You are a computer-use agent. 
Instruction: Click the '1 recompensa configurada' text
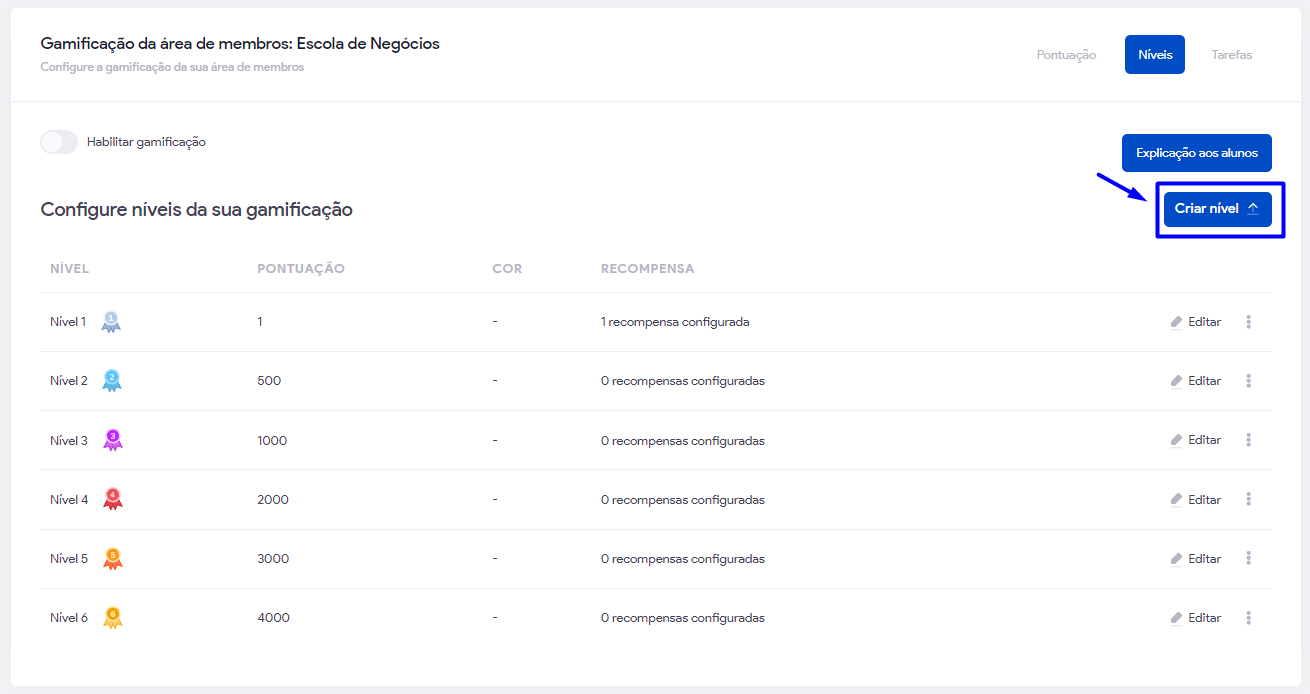[x=675, y=322]
